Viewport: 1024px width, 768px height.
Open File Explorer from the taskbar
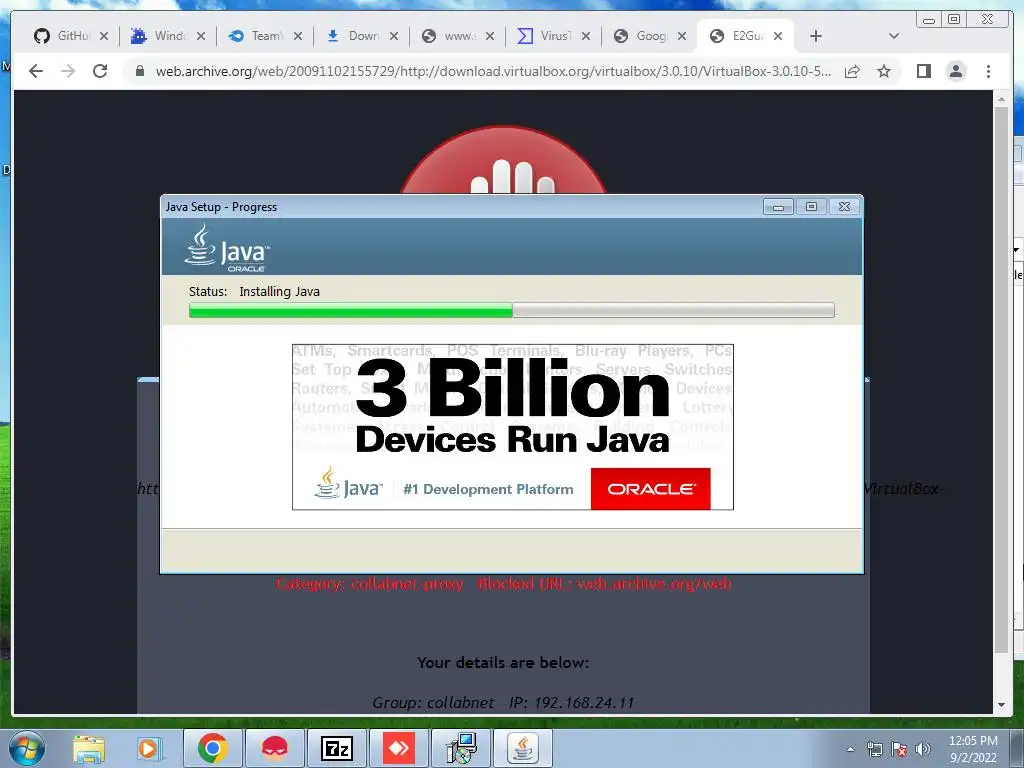89,748
